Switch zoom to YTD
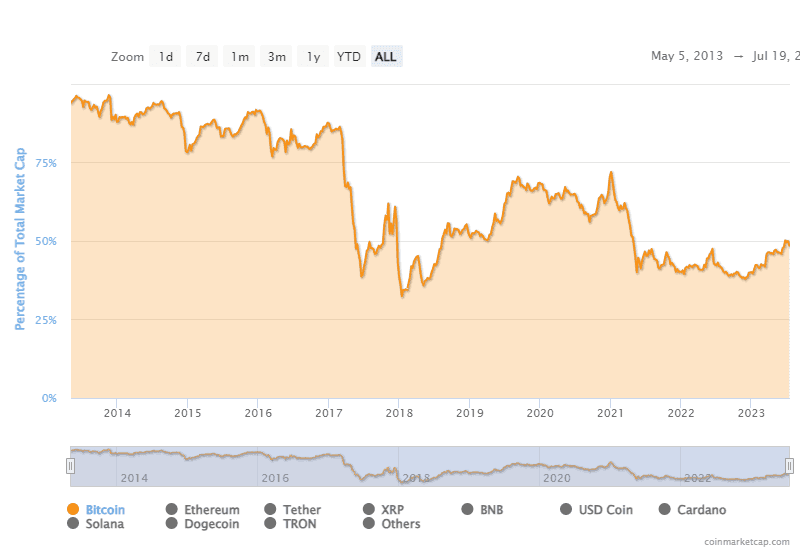This screenshot has height=550, width=800. pos(349,57)
